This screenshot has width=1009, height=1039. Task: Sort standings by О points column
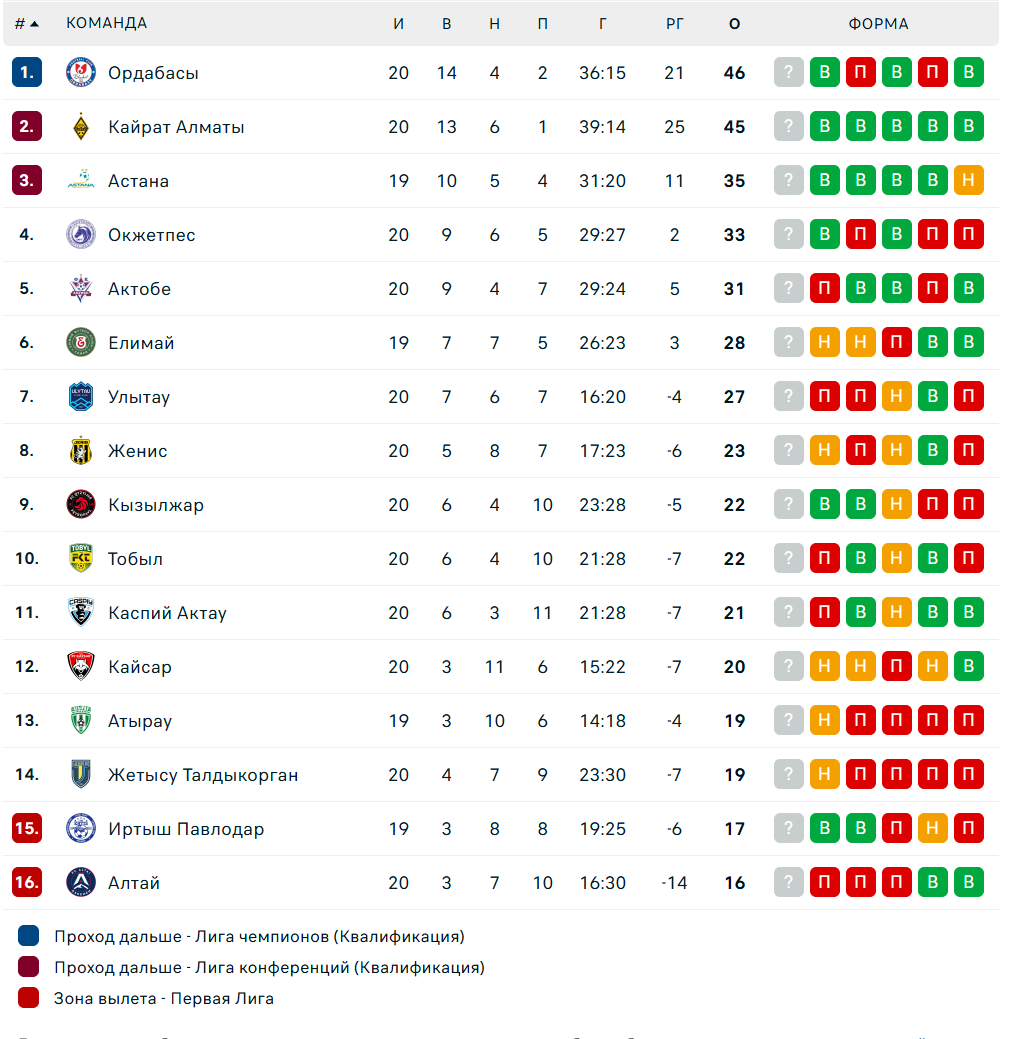pyautogui.click(x=734, y=24)
